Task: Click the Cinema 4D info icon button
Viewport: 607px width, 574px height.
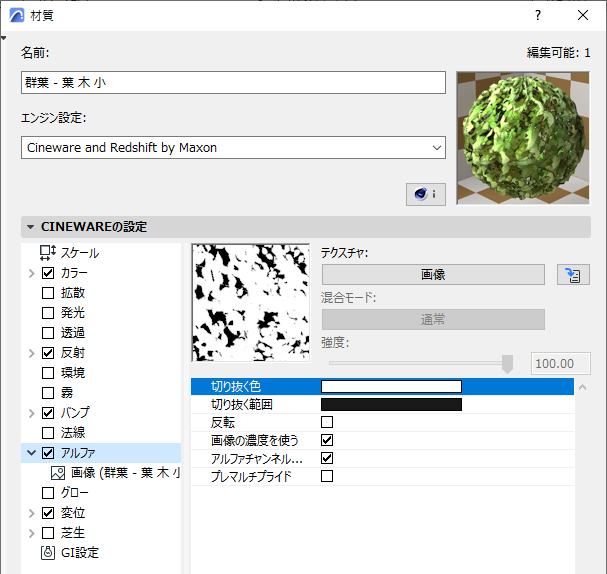Action: pos(425,194)
